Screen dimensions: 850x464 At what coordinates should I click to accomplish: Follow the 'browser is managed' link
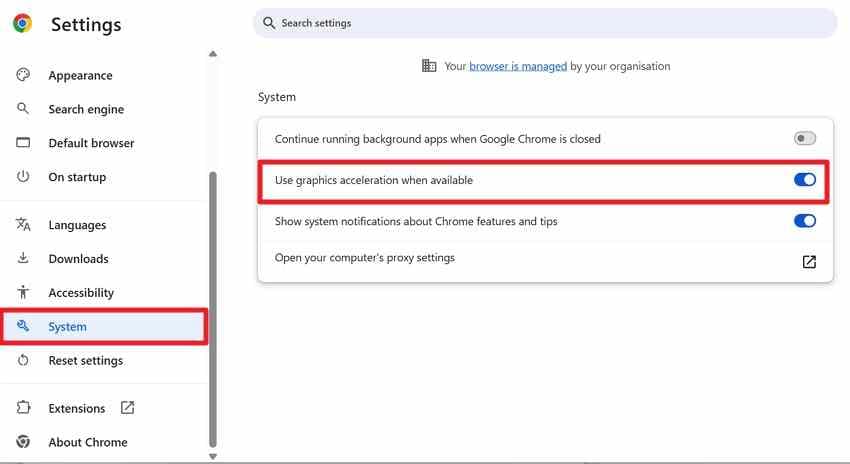click(x=518, y=66)
